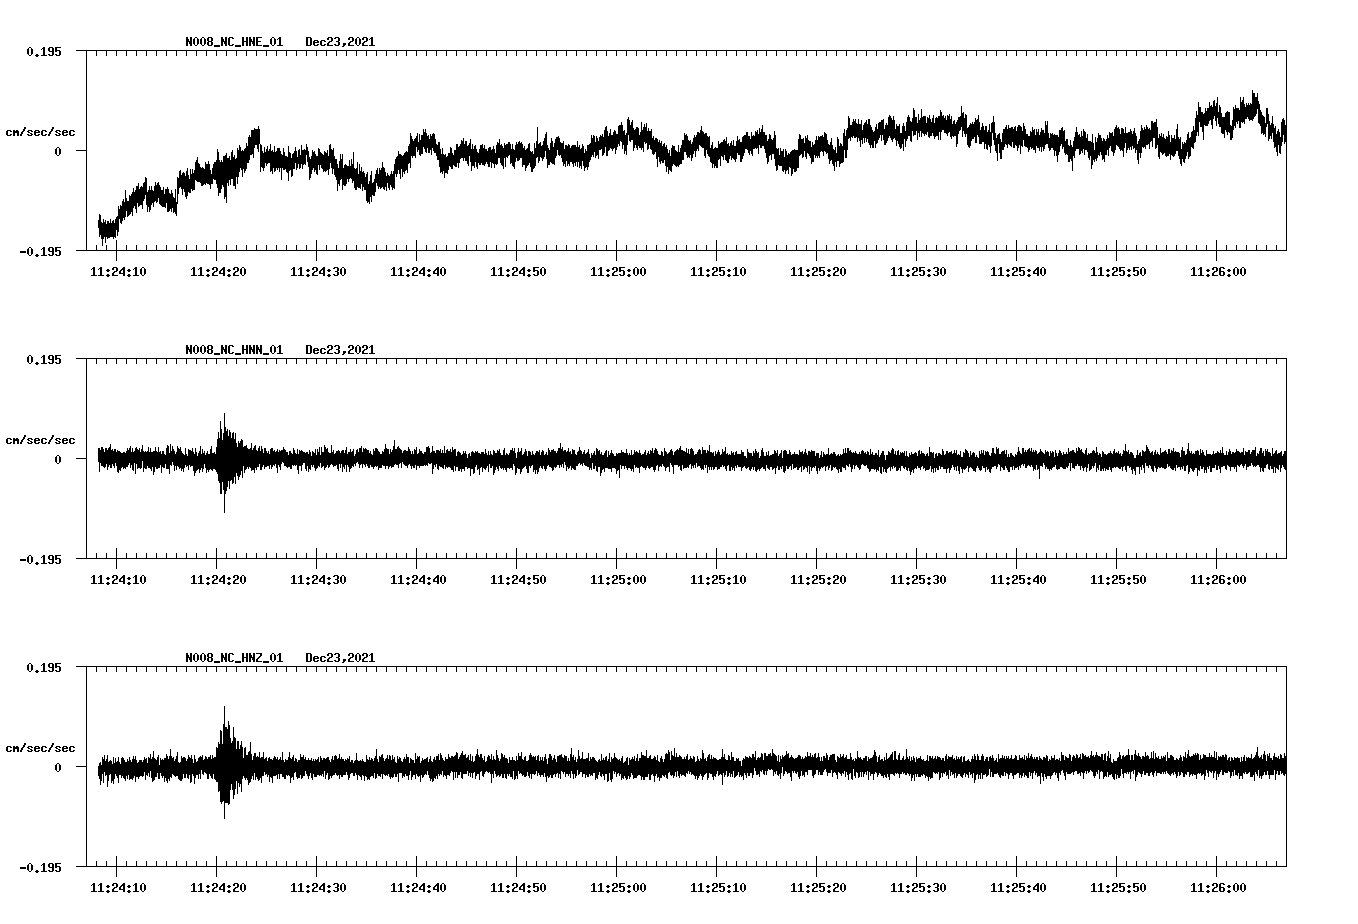Click the N008_NC_HNN_01 channel title
Viewport: 1358px width, 924px height.
coord(234,350)
